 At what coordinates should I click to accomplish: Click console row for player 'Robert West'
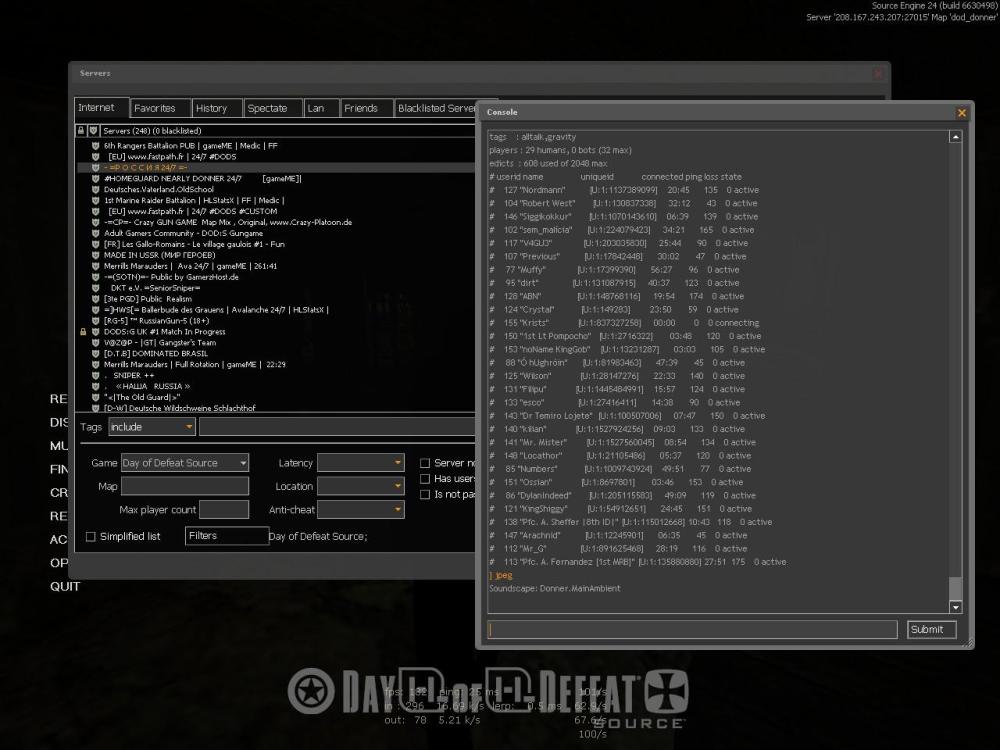[x=623, y=203]
